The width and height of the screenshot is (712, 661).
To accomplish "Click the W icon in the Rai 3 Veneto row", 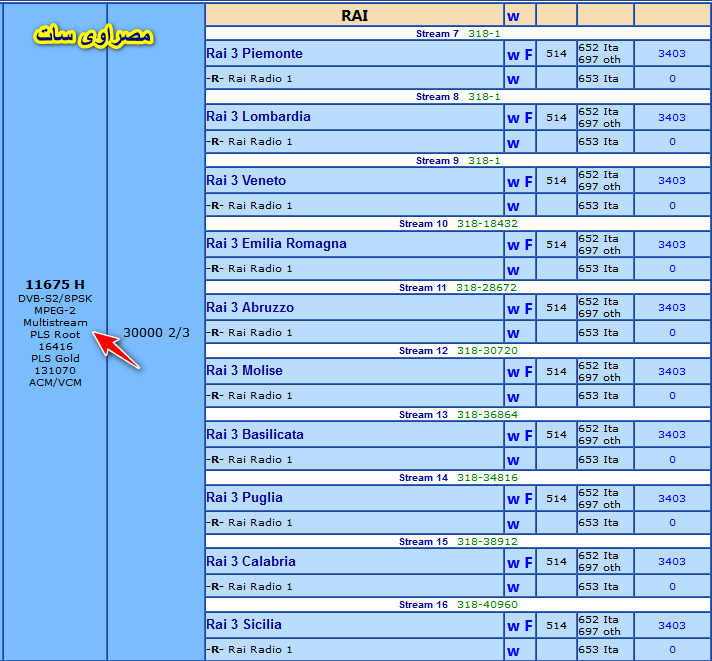I will coord(513,183).
